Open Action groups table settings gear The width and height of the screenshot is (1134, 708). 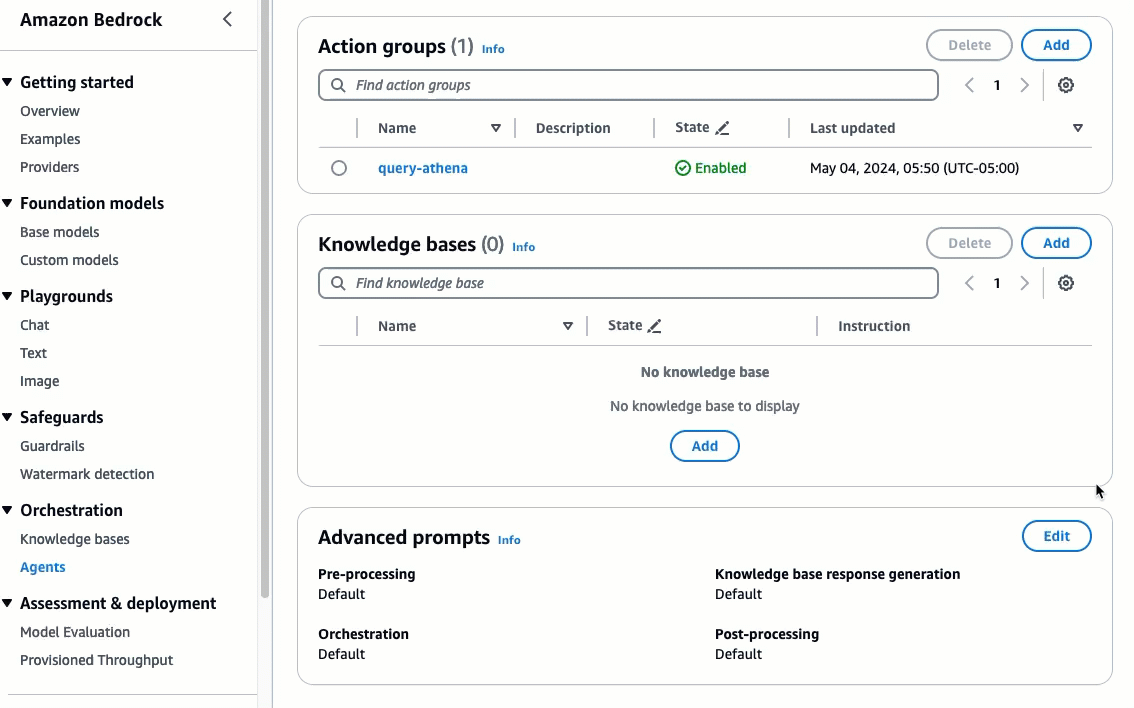[x=1065, y=85]
